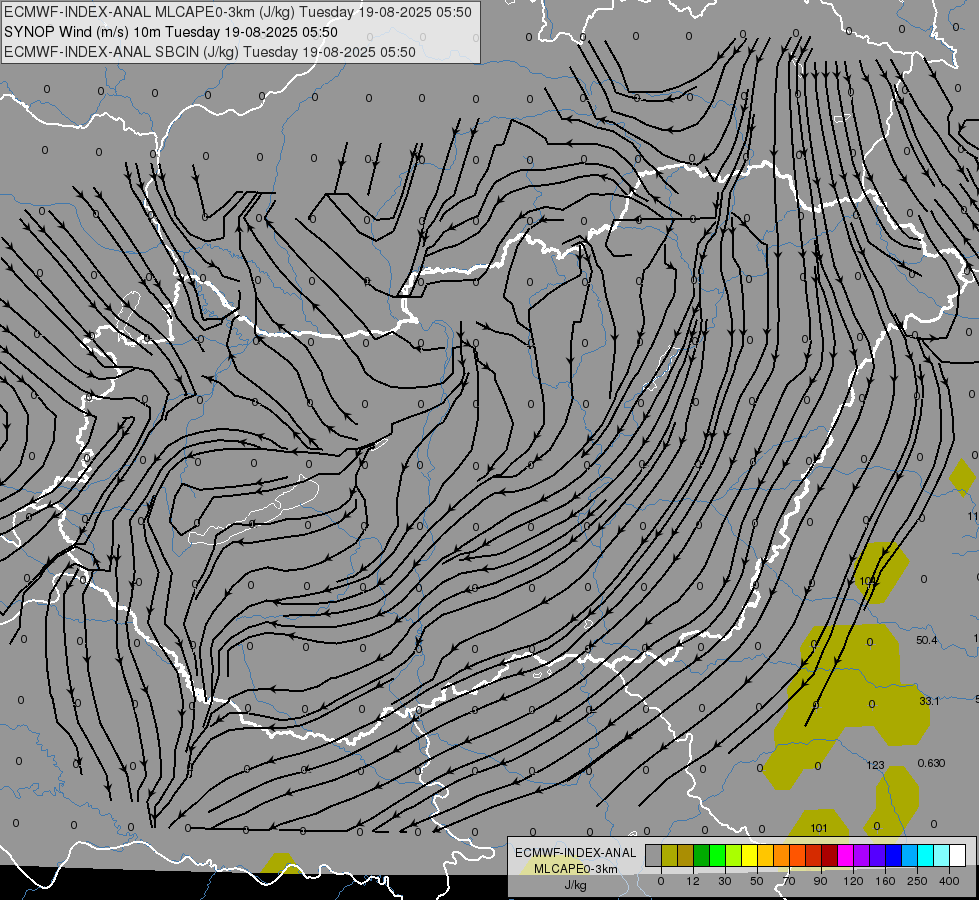Select the 'SYNOP Wind (m/s) 10m' title line
The height and width of the screenshot is (900, 979).
pos(170,32)
